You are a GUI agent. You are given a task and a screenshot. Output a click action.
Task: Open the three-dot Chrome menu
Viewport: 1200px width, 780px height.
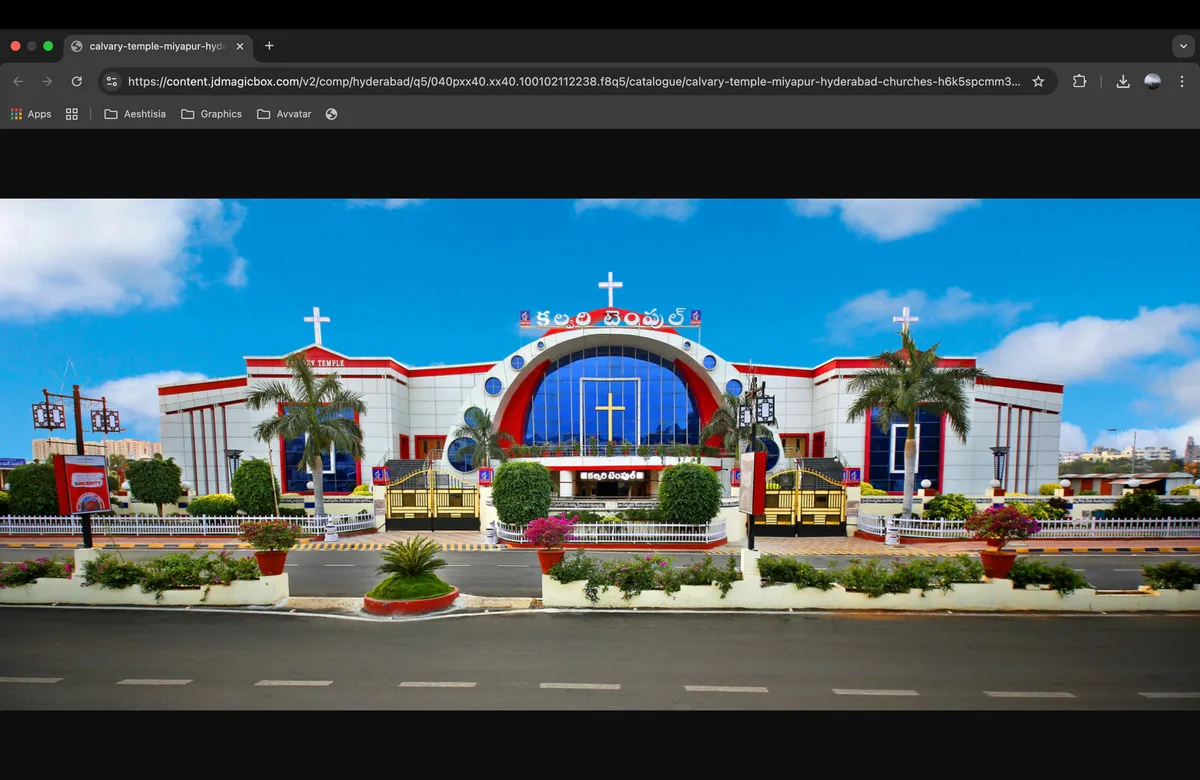point(1184,82)
